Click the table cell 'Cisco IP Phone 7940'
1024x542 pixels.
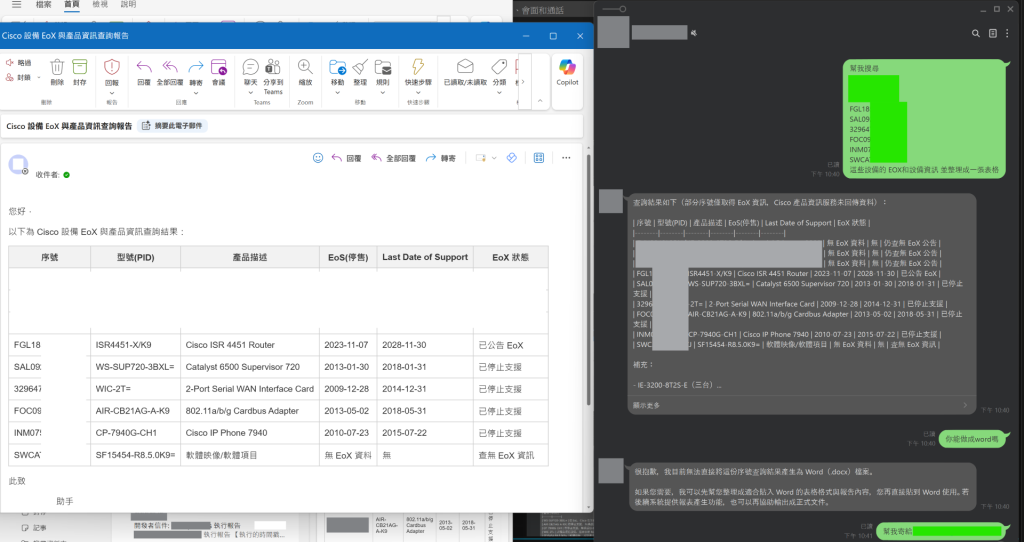tap(226, 432)
